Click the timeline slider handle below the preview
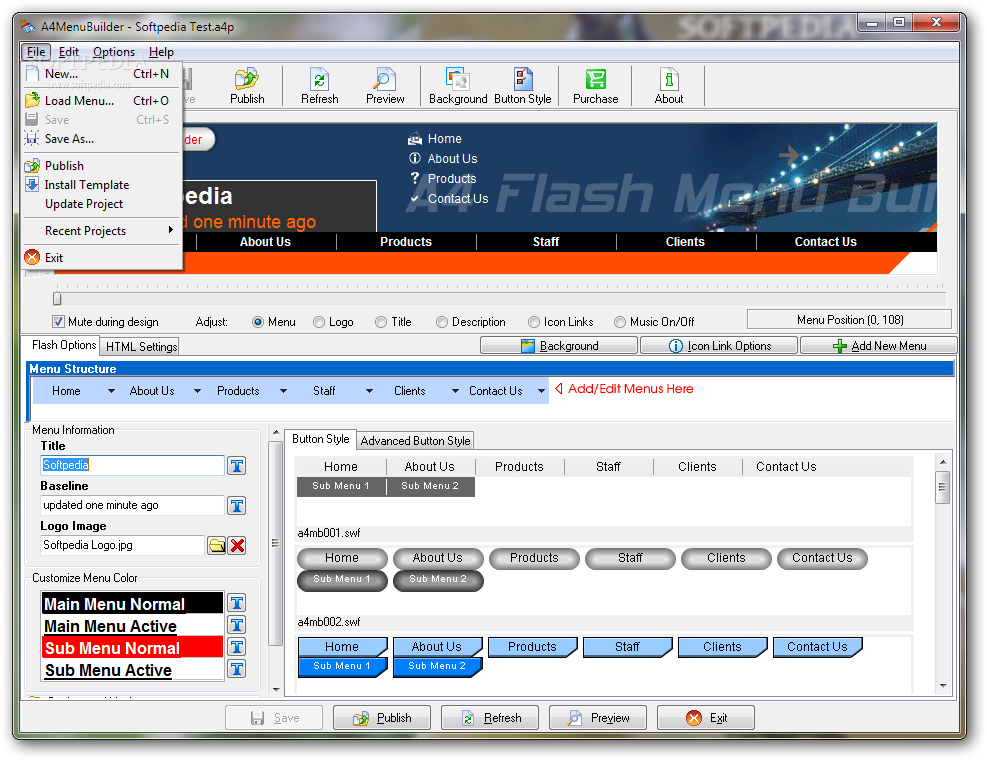This screenshot has width=987, height=760. pos(57,298)
